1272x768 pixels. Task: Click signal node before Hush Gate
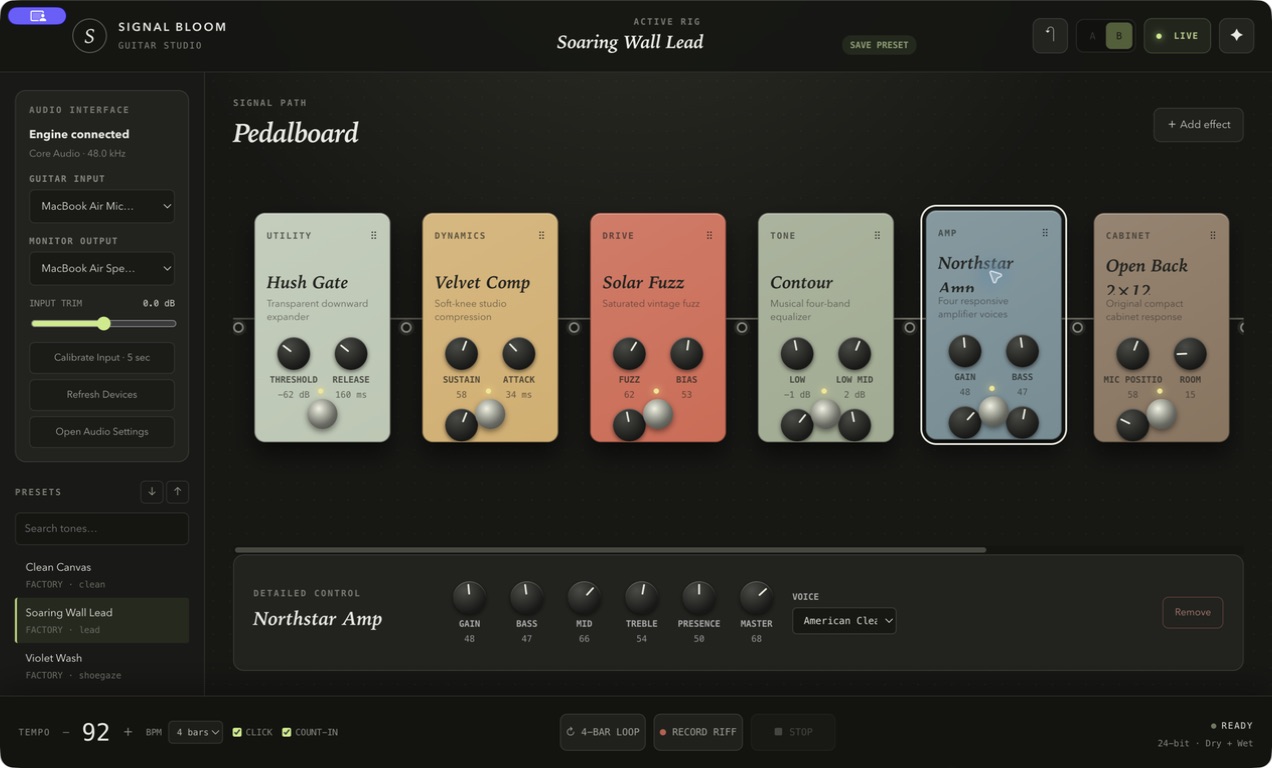tap(238, 327)
